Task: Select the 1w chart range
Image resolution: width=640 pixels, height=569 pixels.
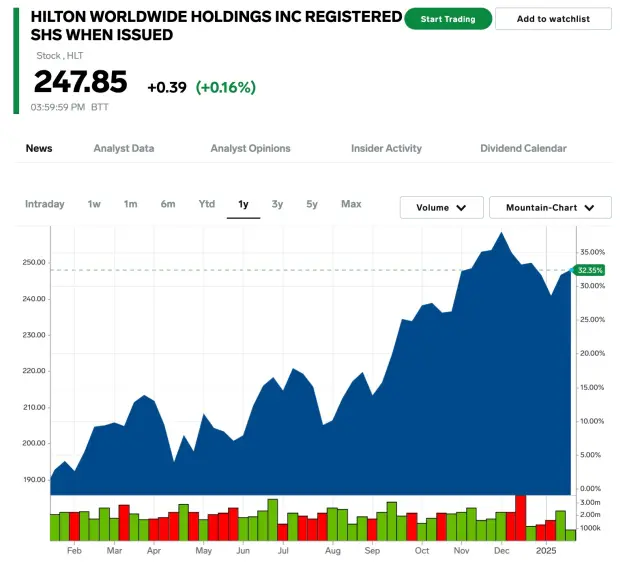Action: 94,204
